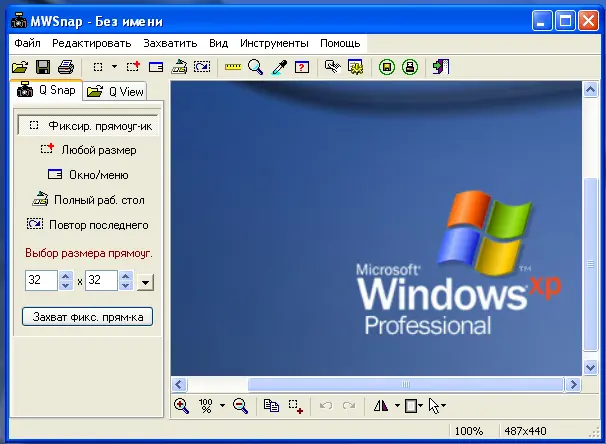Toggle auto-save with the green circle disk icon

[387, 67]
